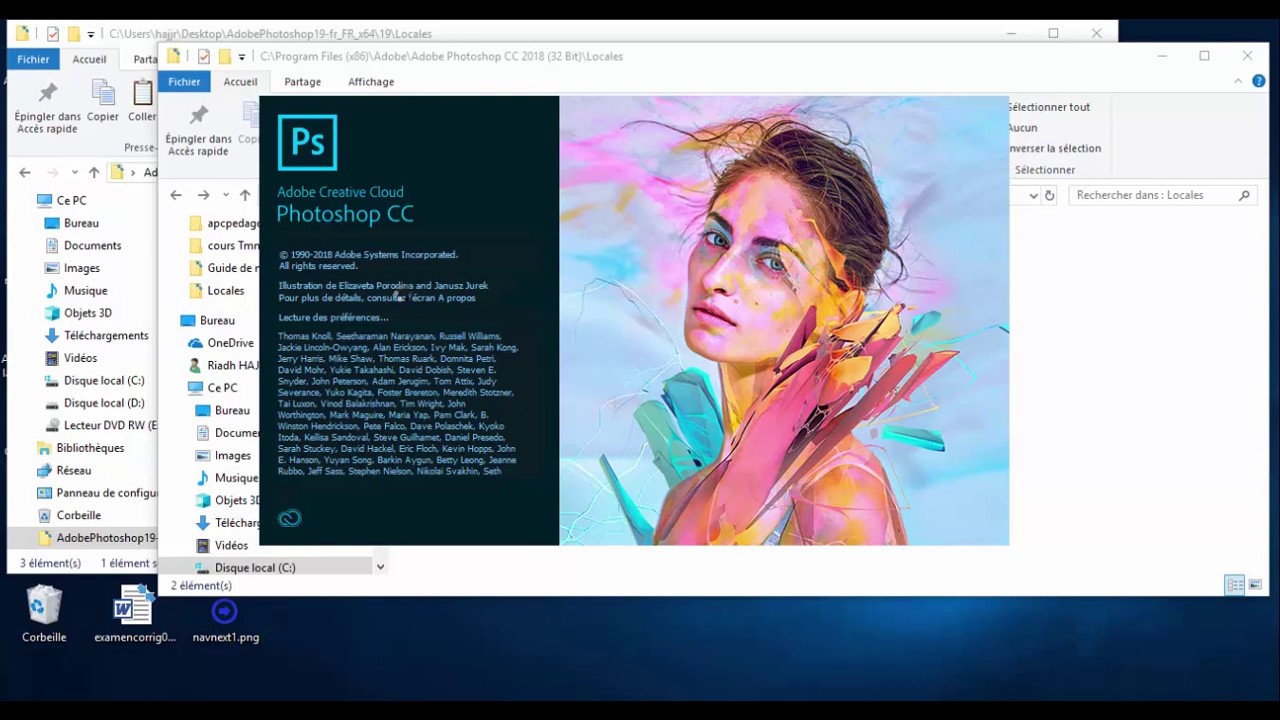The width and height of the screenshot is (1280, 720).
Task: Open the recent locations dropdown in the back window
Action: pyautogui.click(x=74, y=172)
